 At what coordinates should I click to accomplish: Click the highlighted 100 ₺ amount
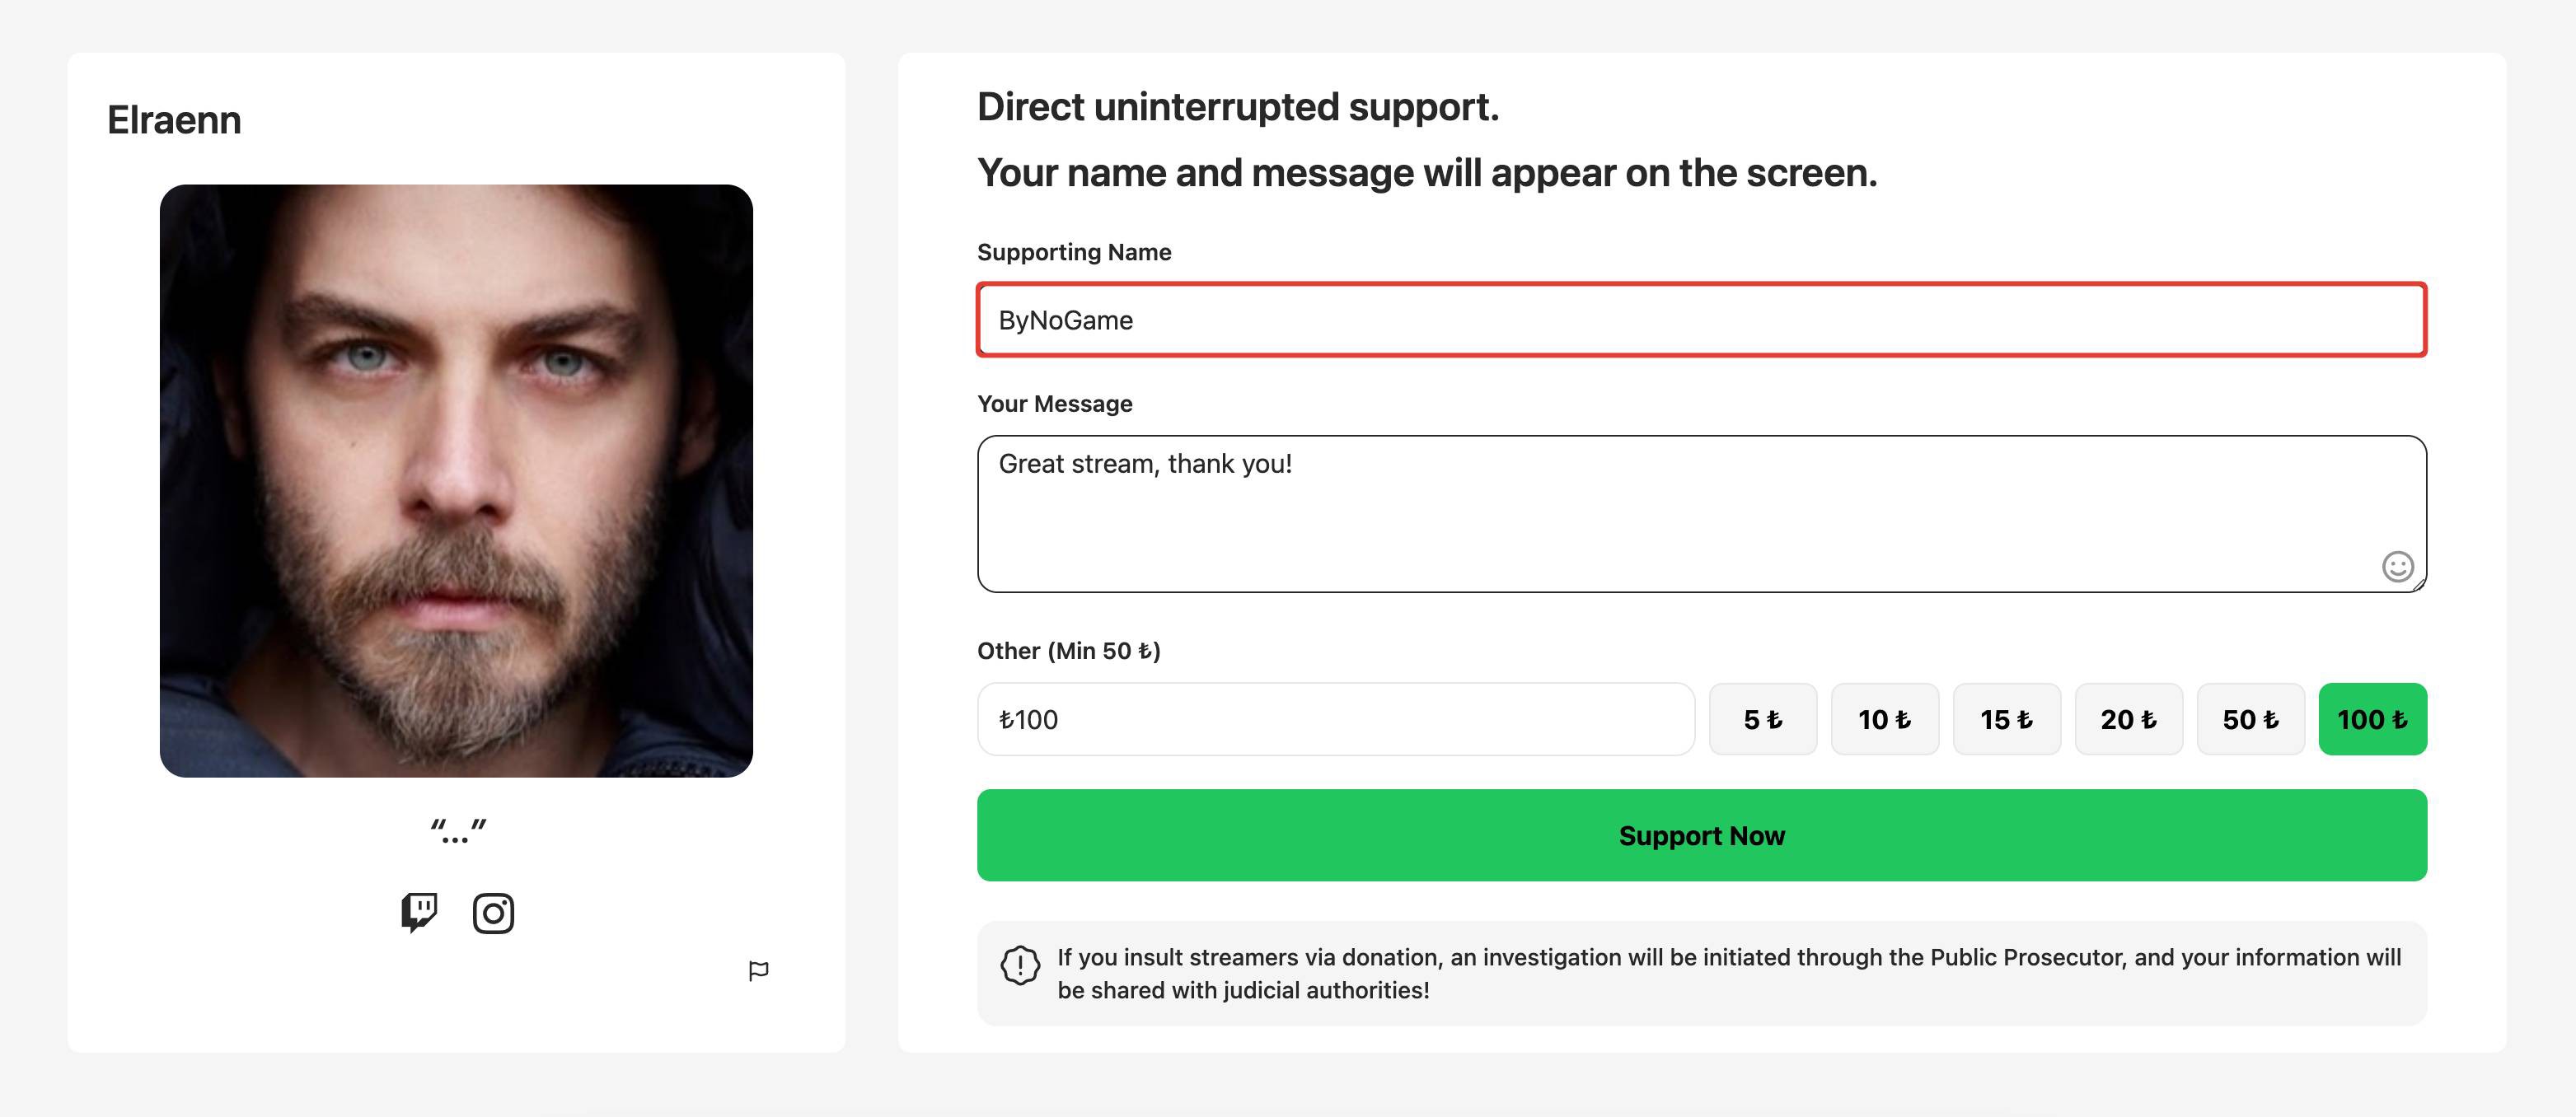pyautogui.click(x=2372, y=719)
